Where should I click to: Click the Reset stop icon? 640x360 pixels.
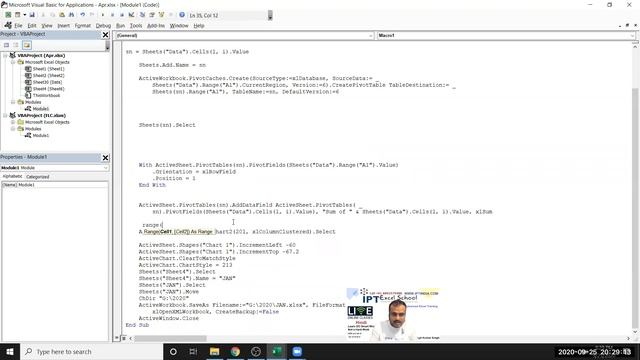click(x=122, y=15)
